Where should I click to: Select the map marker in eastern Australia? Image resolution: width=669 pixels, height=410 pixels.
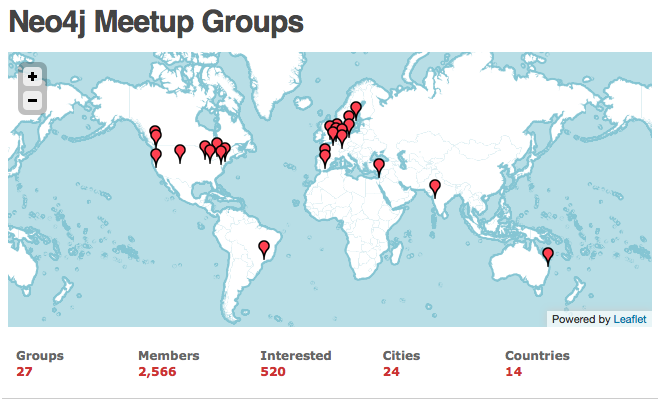point(548,257)
